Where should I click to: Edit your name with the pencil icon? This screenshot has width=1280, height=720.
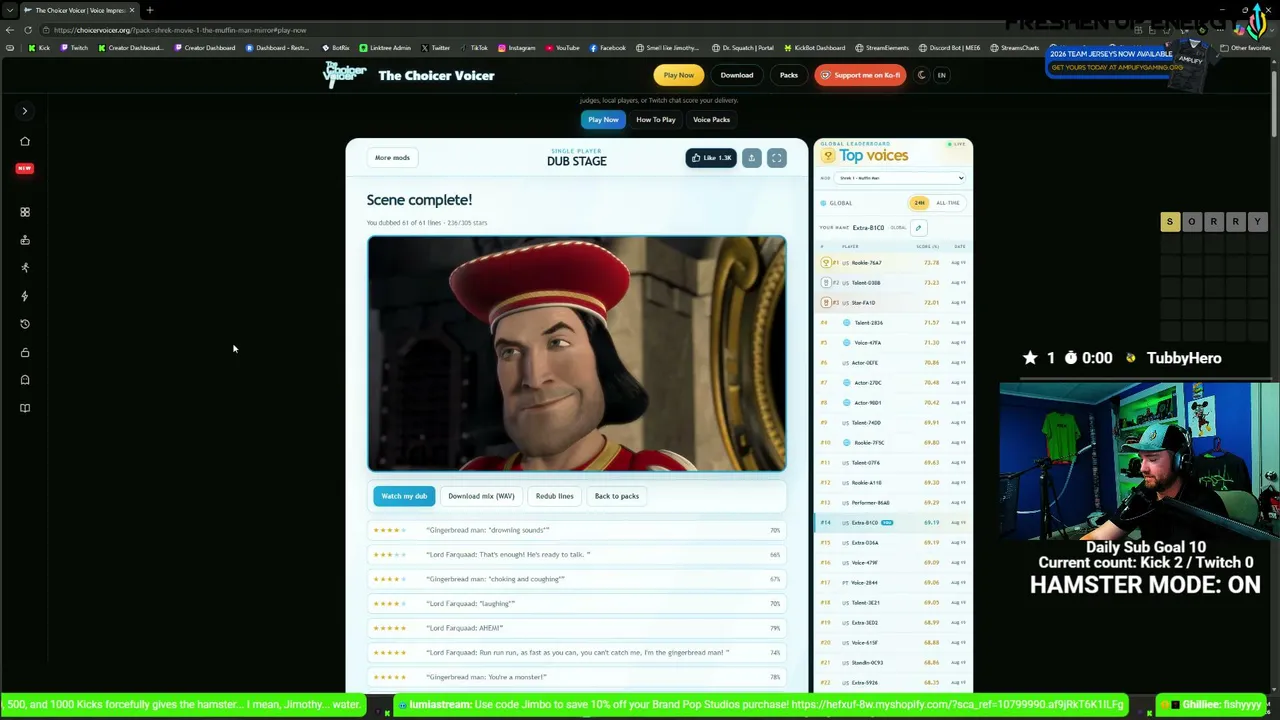(918, 228)
